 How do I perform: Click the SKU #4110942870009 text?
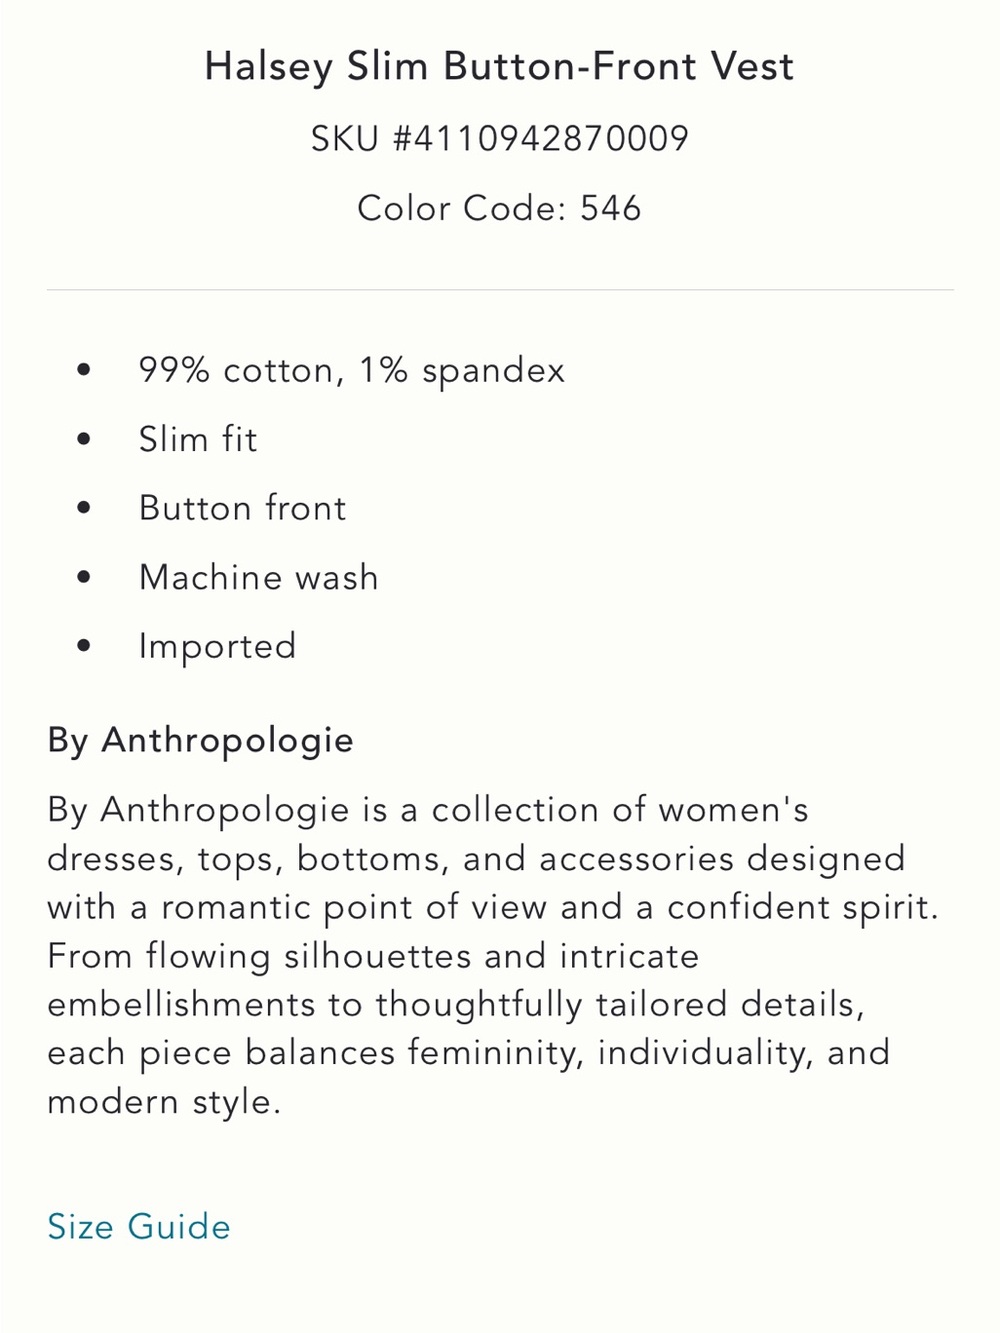click(499, 138)
